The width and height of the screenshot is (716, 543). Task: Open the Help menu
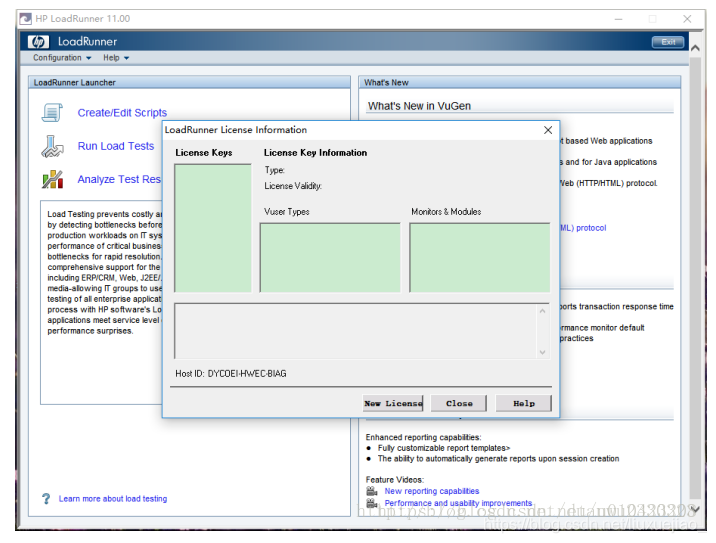(116, 58)
